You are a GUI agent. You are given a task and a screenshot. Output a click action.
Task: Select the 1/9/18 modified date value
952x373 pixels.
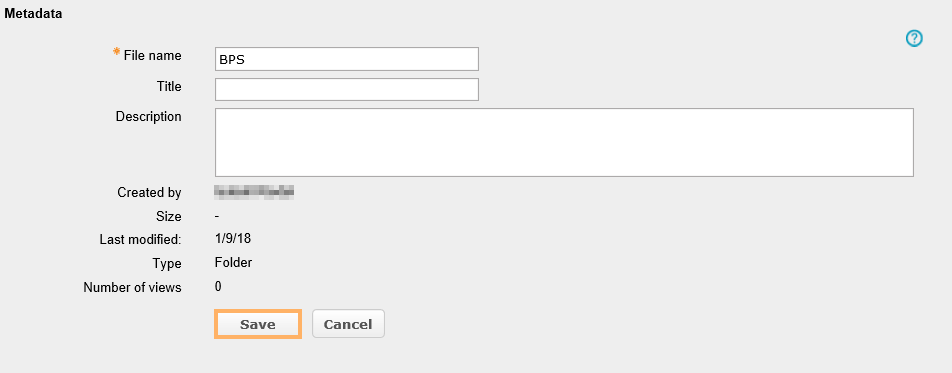point(233,239)
